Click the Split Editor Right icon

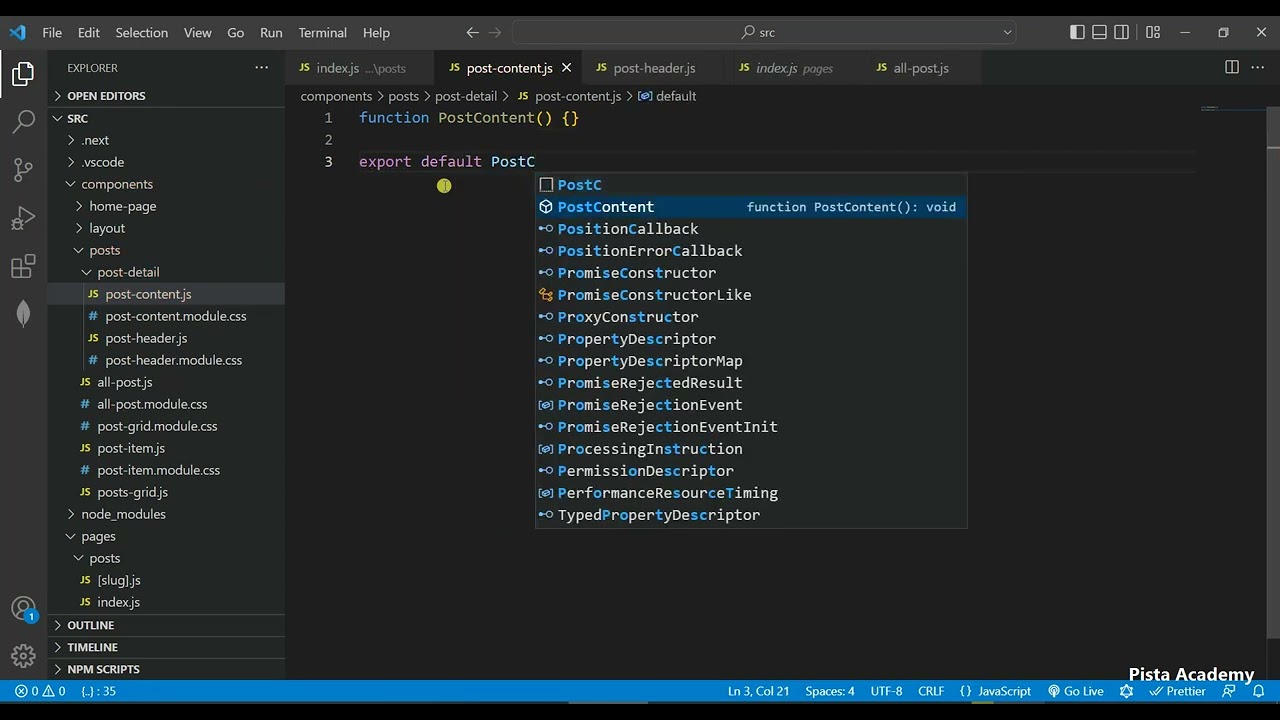click(1232, 67)
